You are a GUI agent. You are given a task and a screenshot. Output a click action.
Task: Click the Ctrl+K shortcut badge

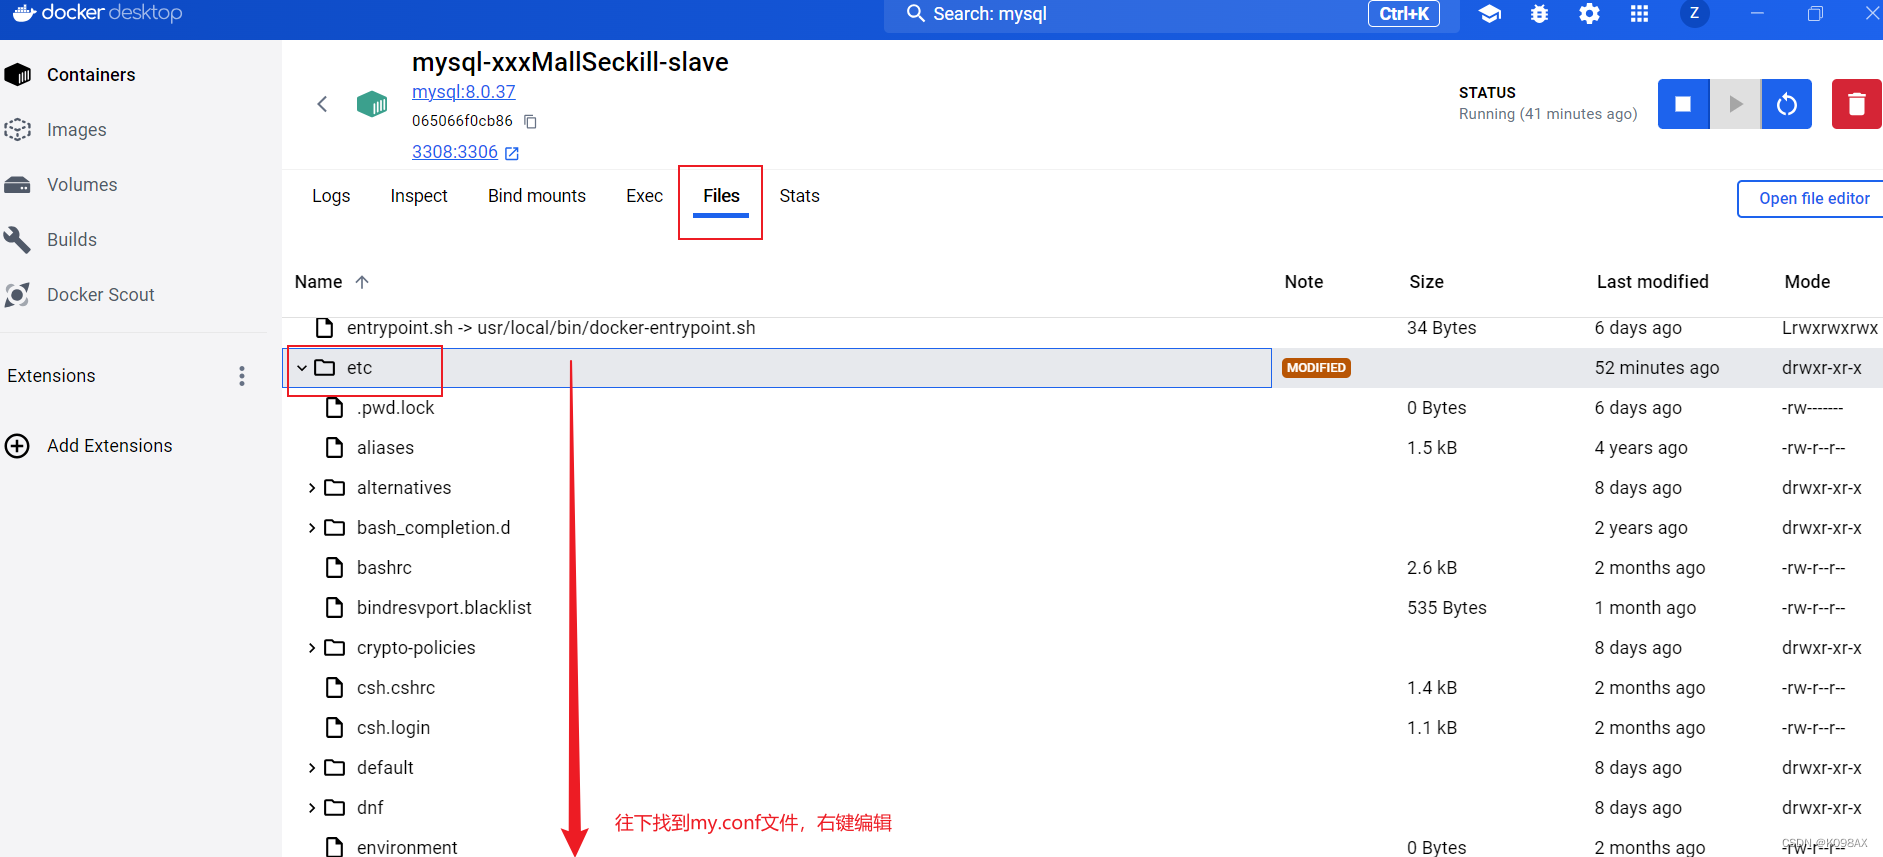coord(1404,14)
